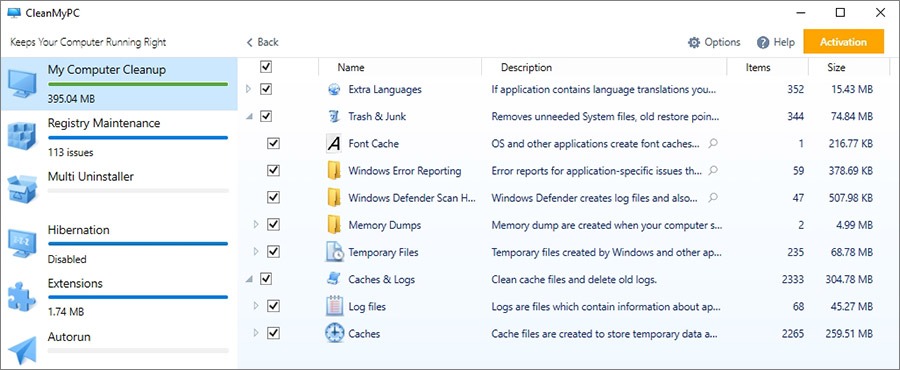
Task: Collapse the Trash & Junk group
Action: click(249, 117)
